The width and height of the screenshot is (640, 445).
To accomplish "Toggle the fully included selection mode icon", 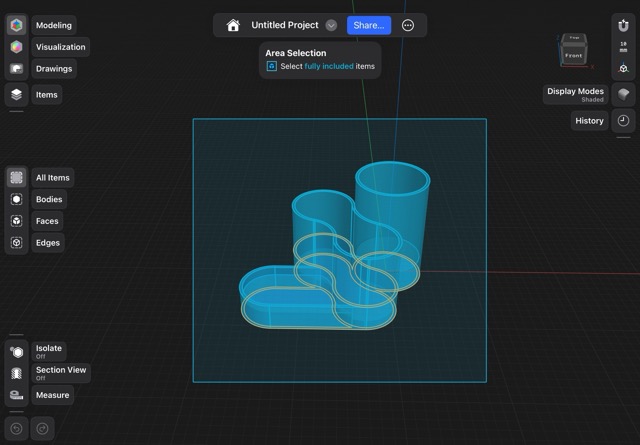I will tap(272, 66).
